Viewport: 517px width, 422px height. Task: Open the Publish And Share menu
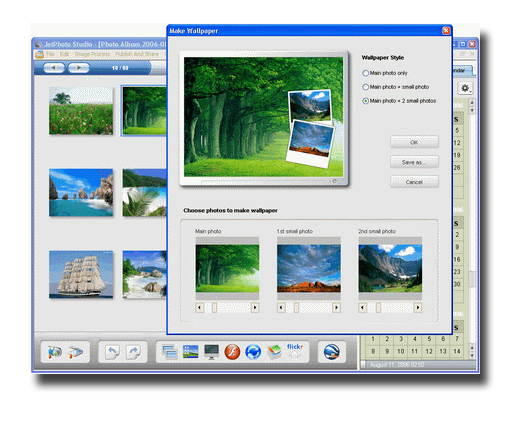click(x=137, y=54)
